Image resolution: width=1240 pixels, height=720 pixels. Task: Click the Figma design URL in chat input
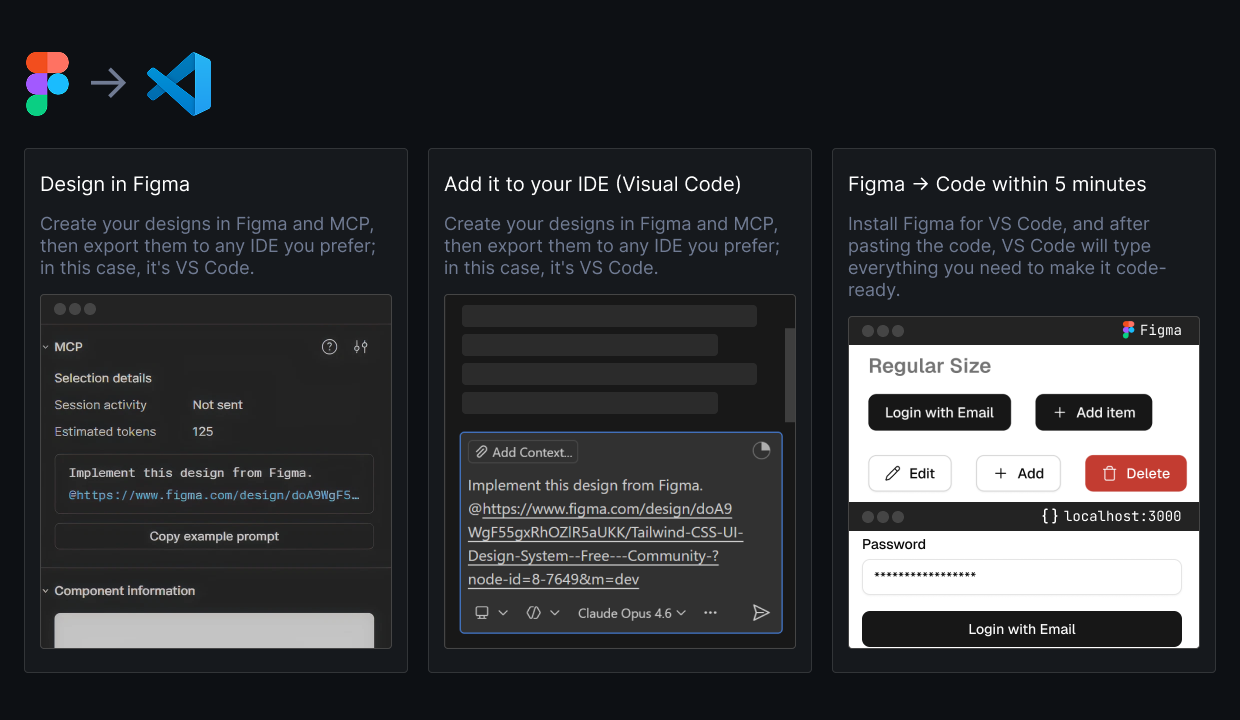coord(606,532)
